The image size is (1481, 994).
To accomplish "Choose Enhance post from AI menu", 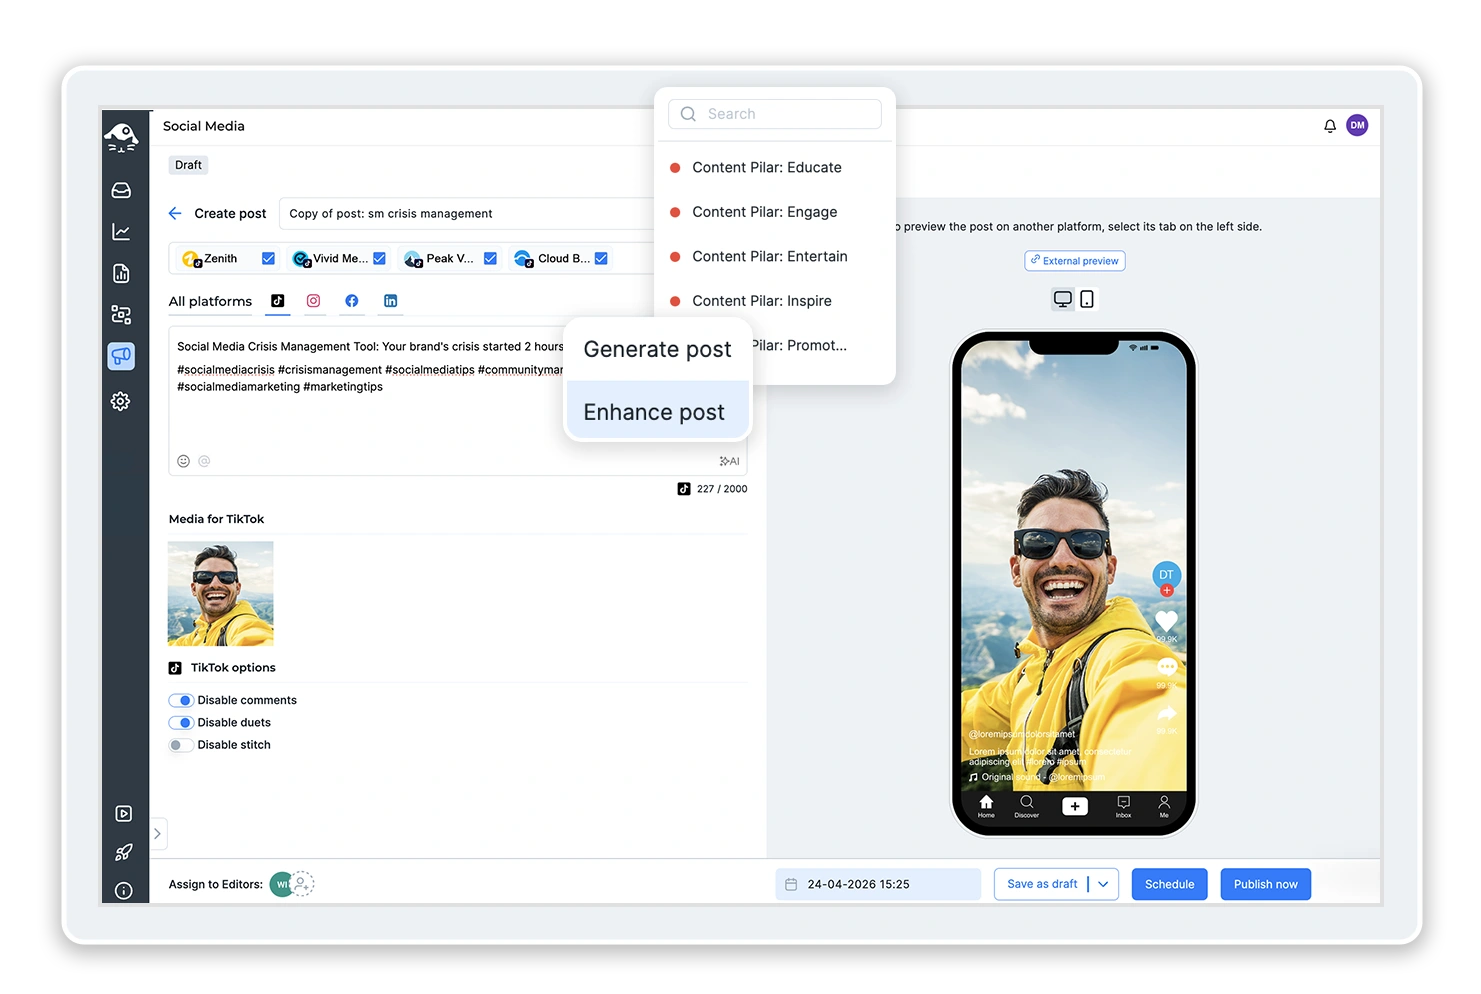I will pyautogui.click(x=658, y=412).
